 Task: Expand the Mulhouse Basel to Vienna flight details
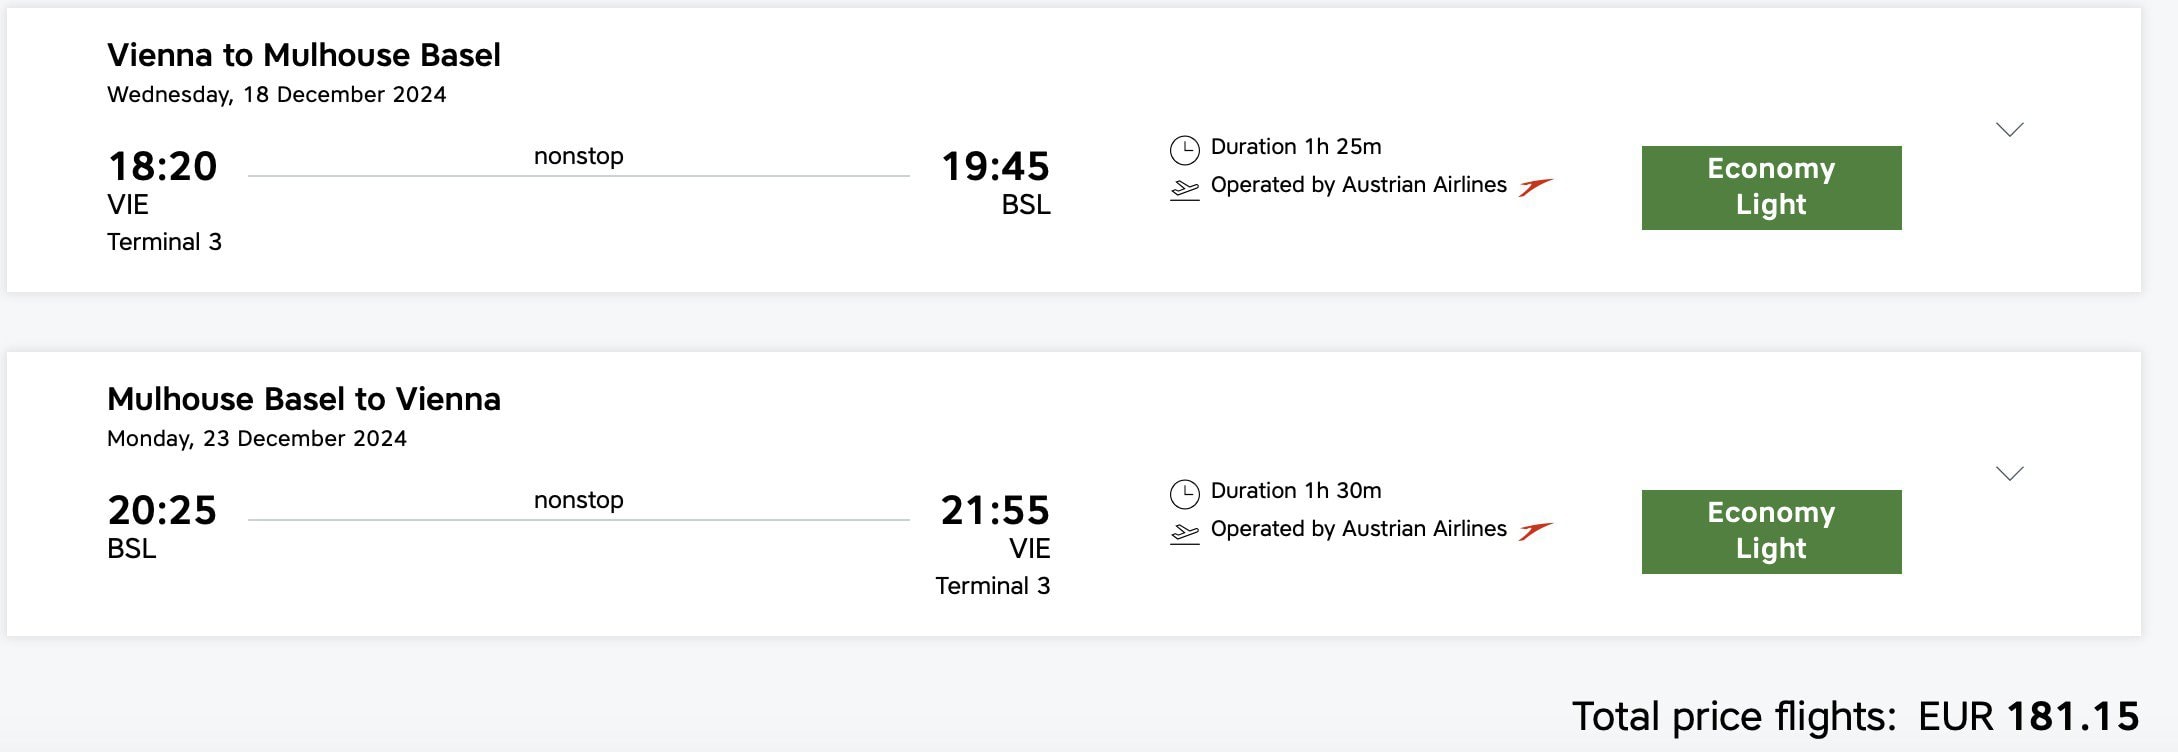coord(2011,472)
